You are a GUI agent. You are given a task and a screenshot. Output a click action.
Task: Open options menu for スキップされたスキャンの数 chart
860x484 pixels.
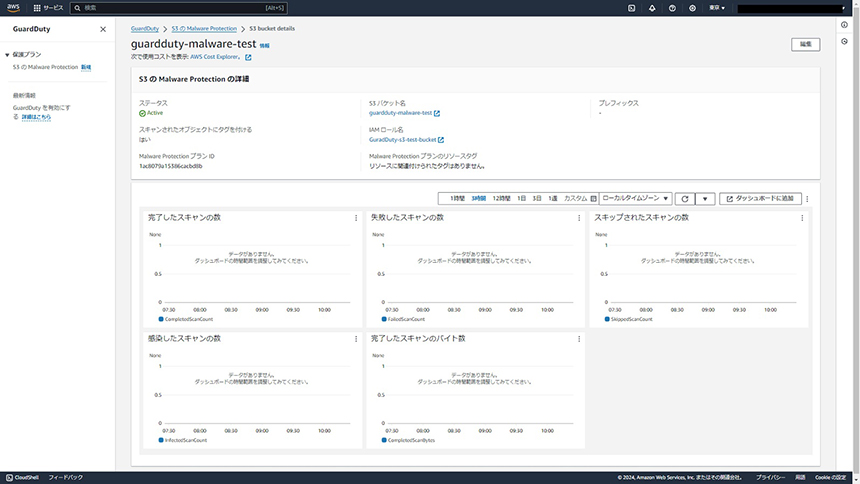coord(802,218)
